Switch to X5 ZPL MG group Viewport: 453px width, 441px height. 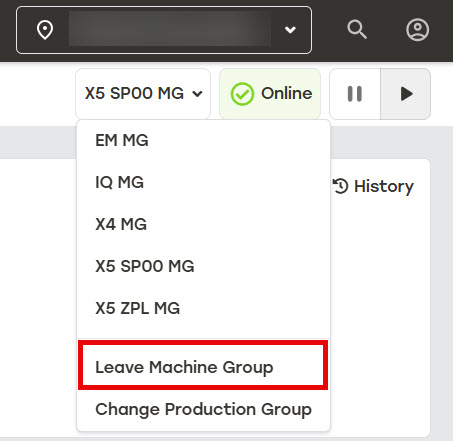tap(203, 308)
